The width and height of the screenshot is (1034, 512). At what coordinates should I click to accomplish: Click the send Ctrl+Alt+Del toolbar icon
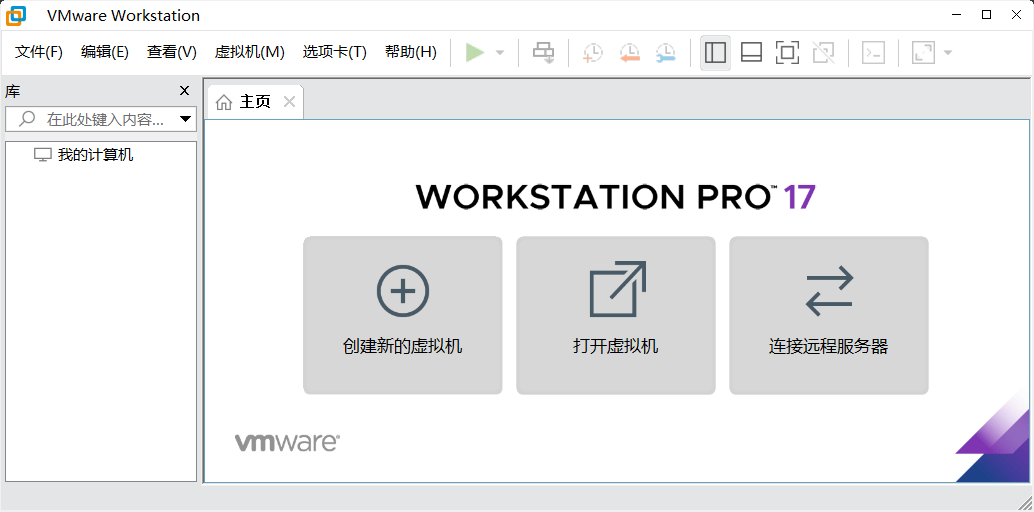click(x=543, y=53)
